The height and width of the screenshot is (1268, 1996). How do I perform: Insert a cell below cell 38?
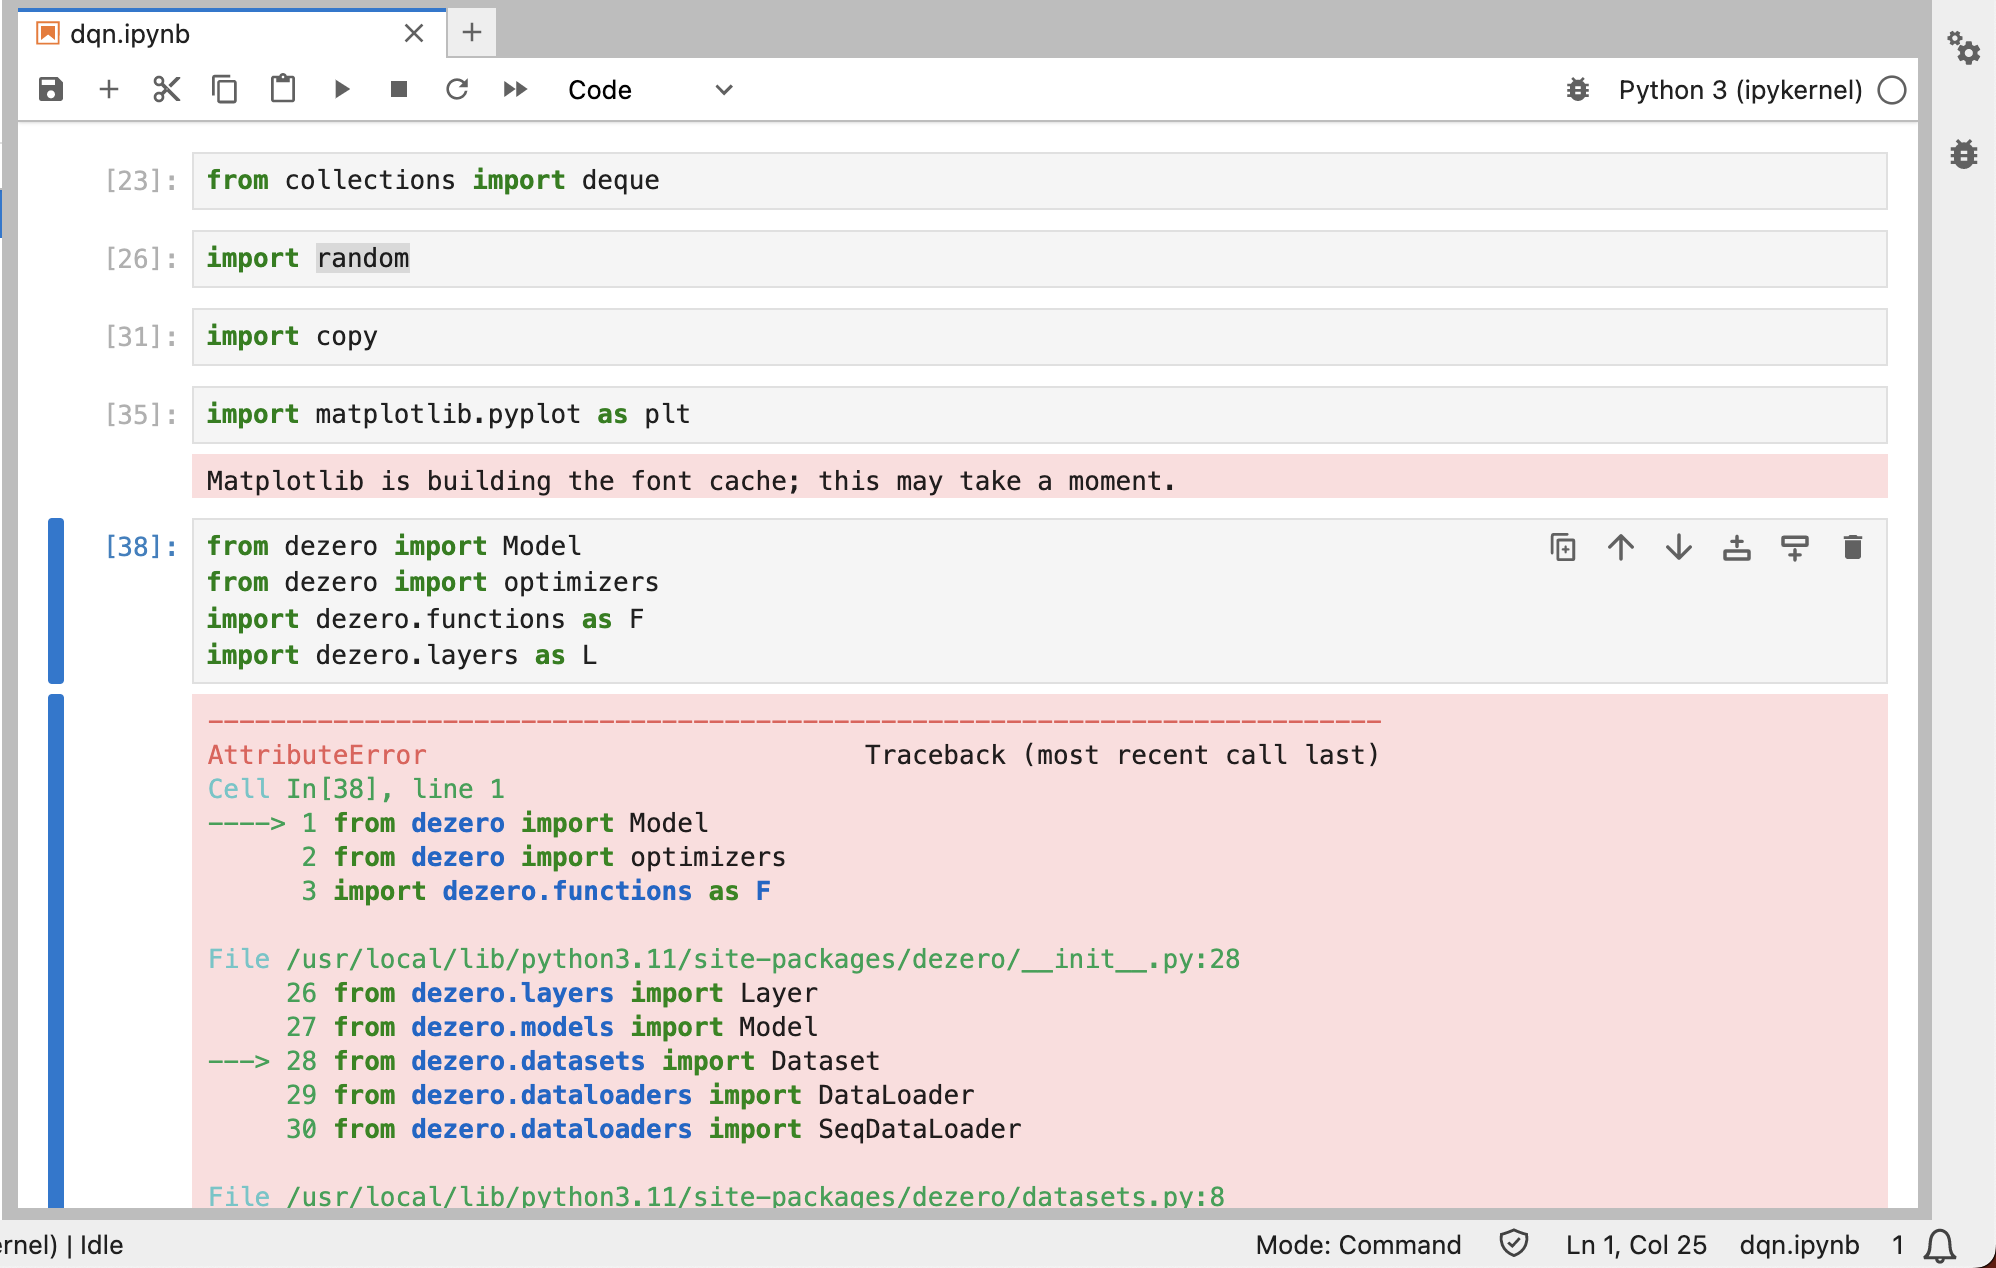[x=1795, y=548]
